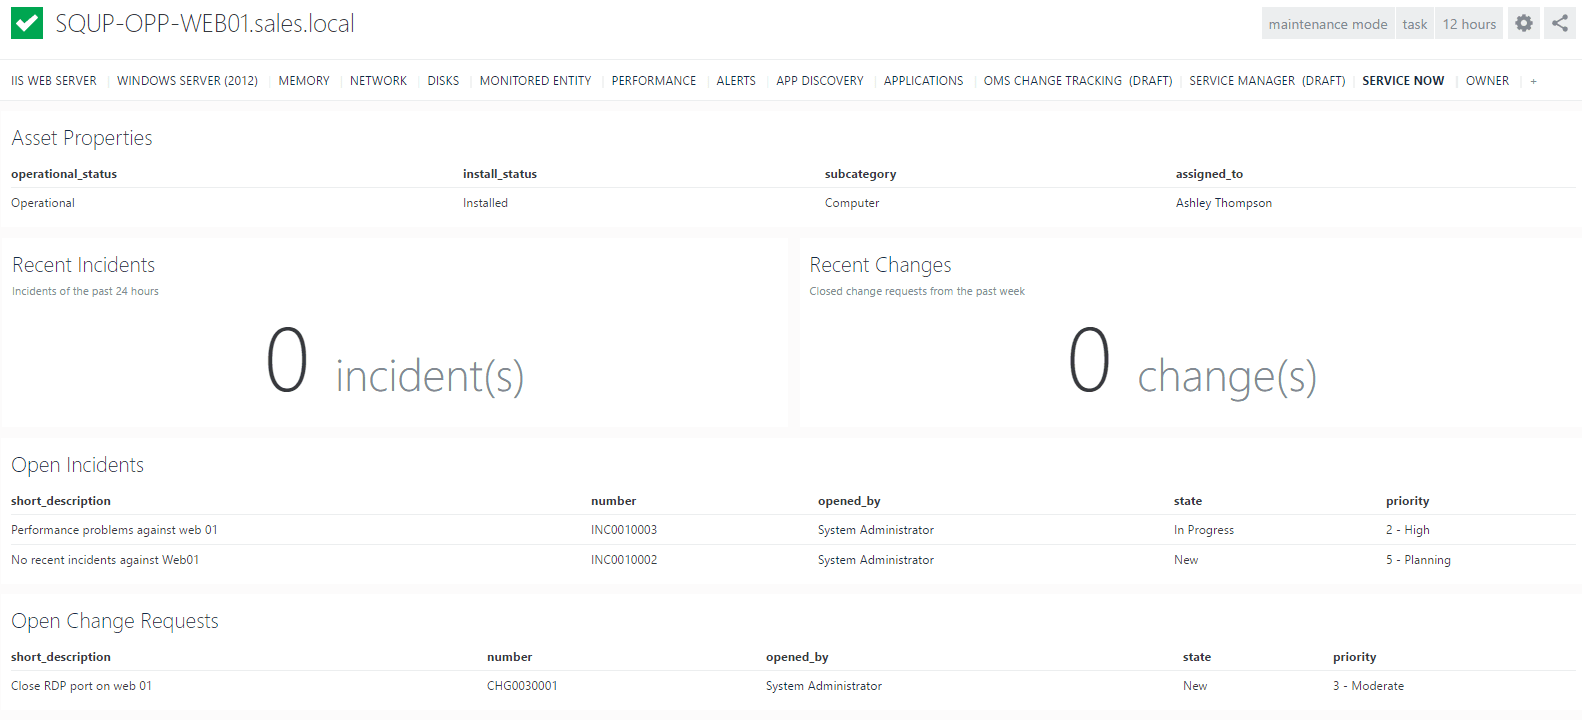Click the task button
1582x720 pixels.
[x=1414, y=24]
